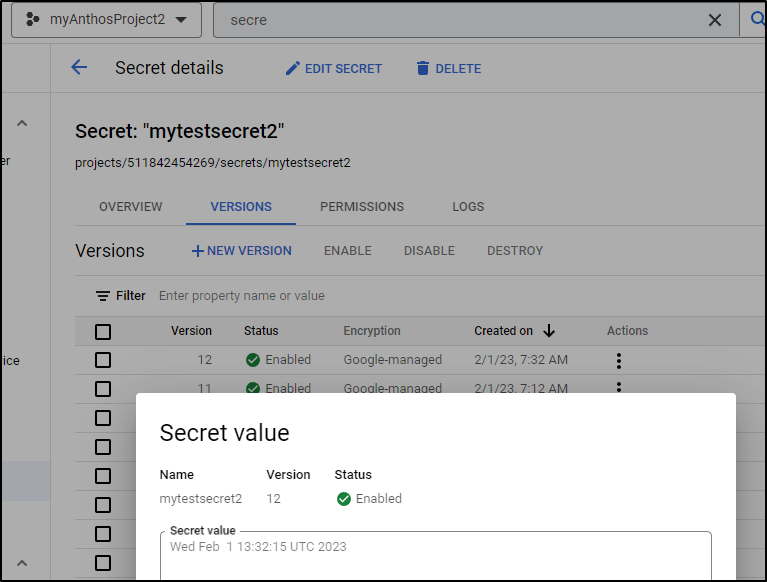
Task: Click NEW VERSION to add a version
Action: [x=242, y=251]
